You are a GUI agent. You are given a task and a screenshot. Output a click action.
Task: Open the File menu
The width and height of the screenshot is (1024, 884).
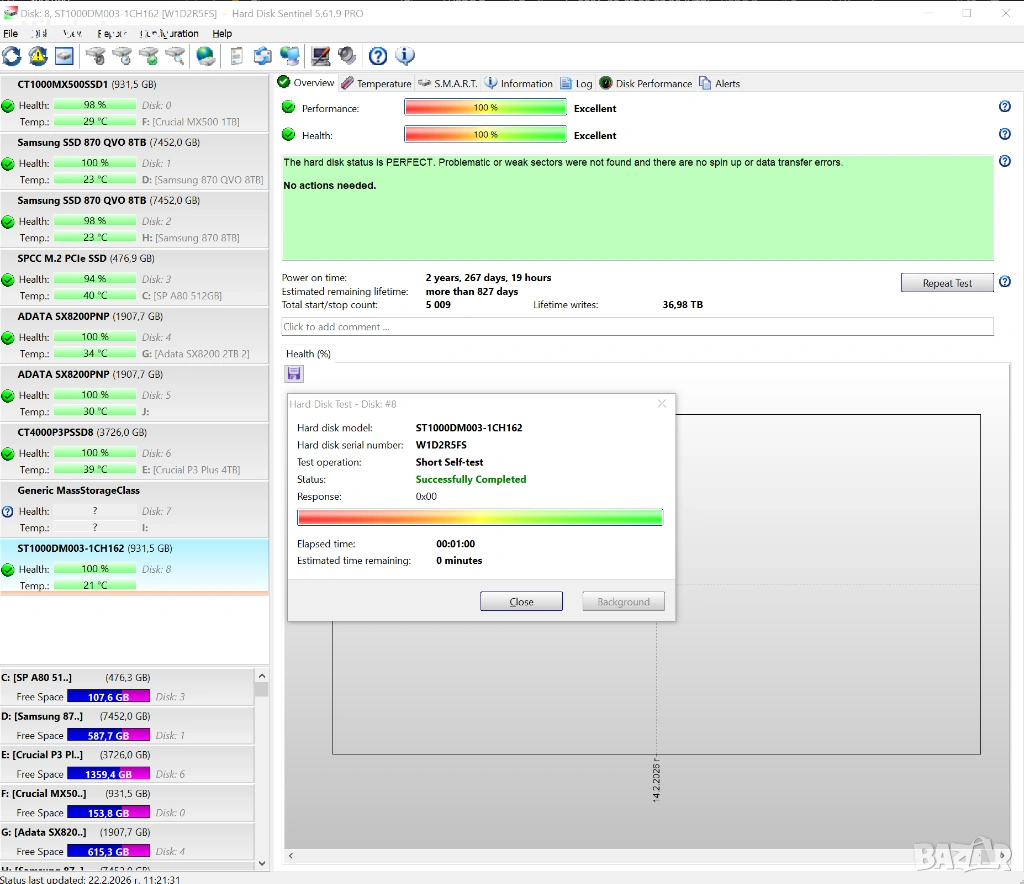pos(11,33)
